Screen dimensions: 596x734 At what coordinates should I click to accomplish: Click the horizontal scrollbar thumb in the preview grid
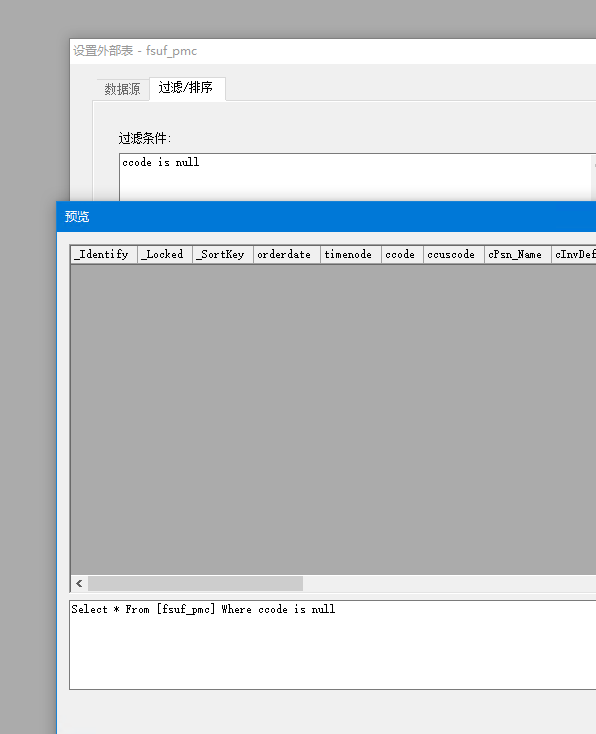[195, 583]
